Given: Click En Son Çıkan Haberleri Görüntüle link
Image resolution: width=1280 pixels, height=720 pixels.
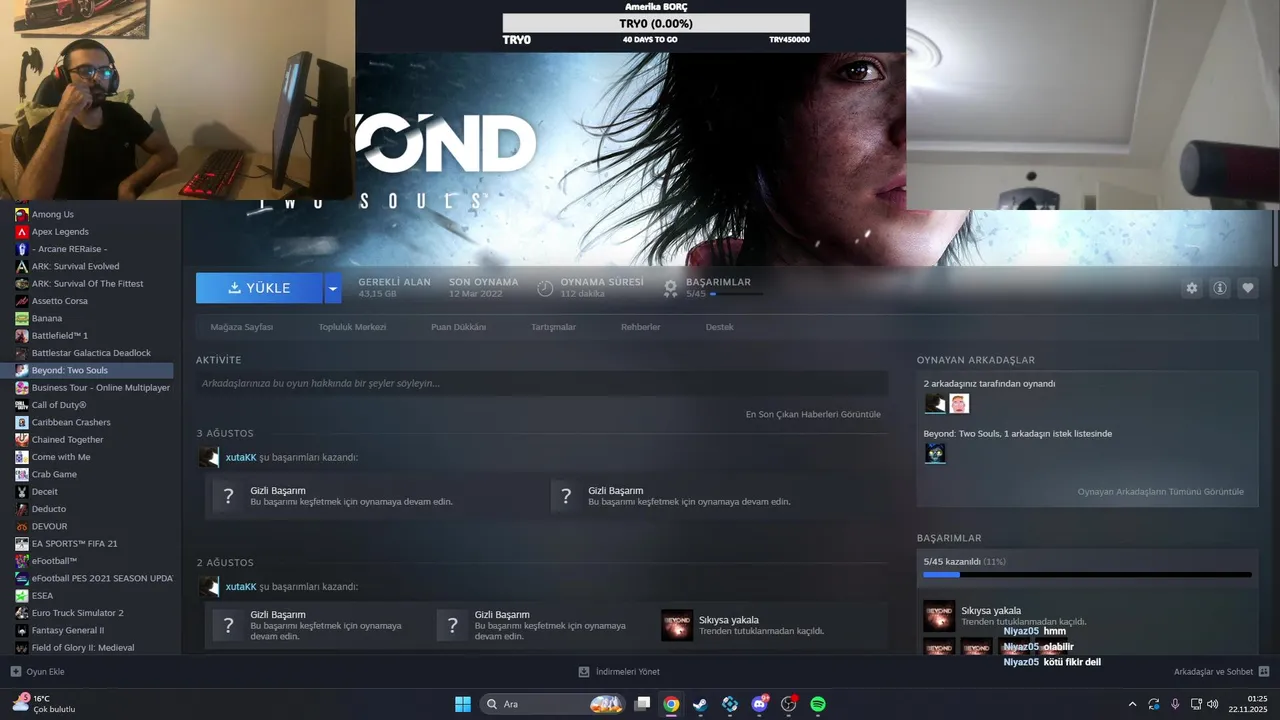Looking at the screenshot, I should click(813, 414).
